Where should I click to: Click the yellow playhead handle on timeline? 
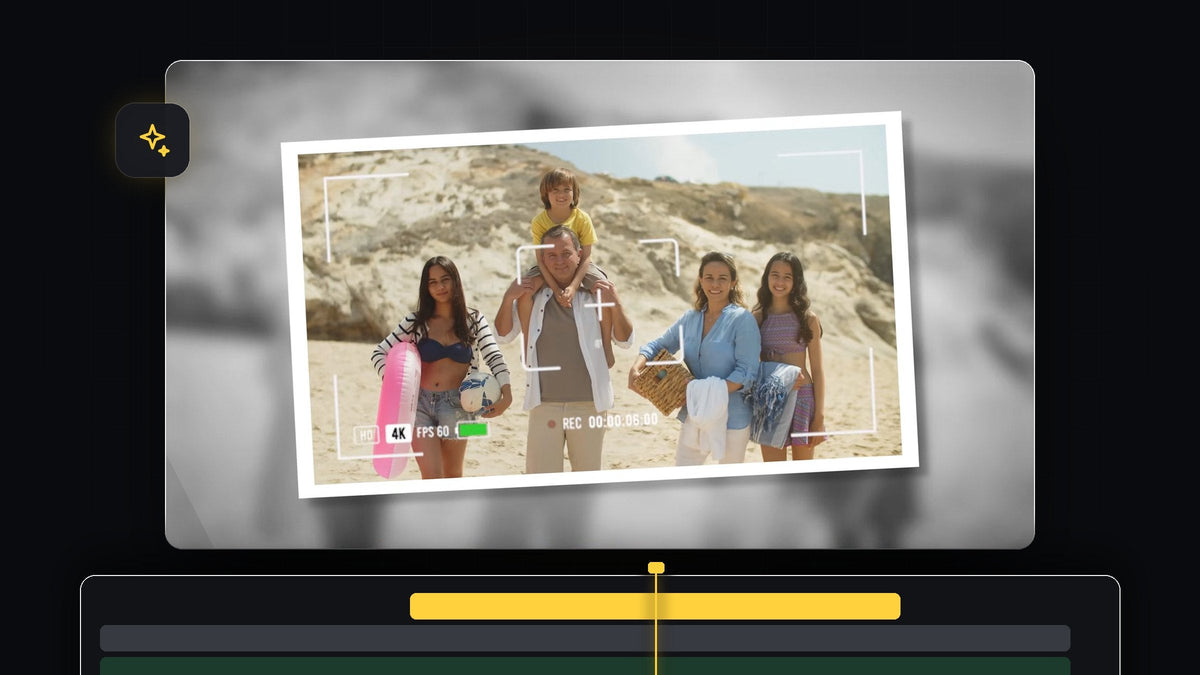[x=656, y=568]
